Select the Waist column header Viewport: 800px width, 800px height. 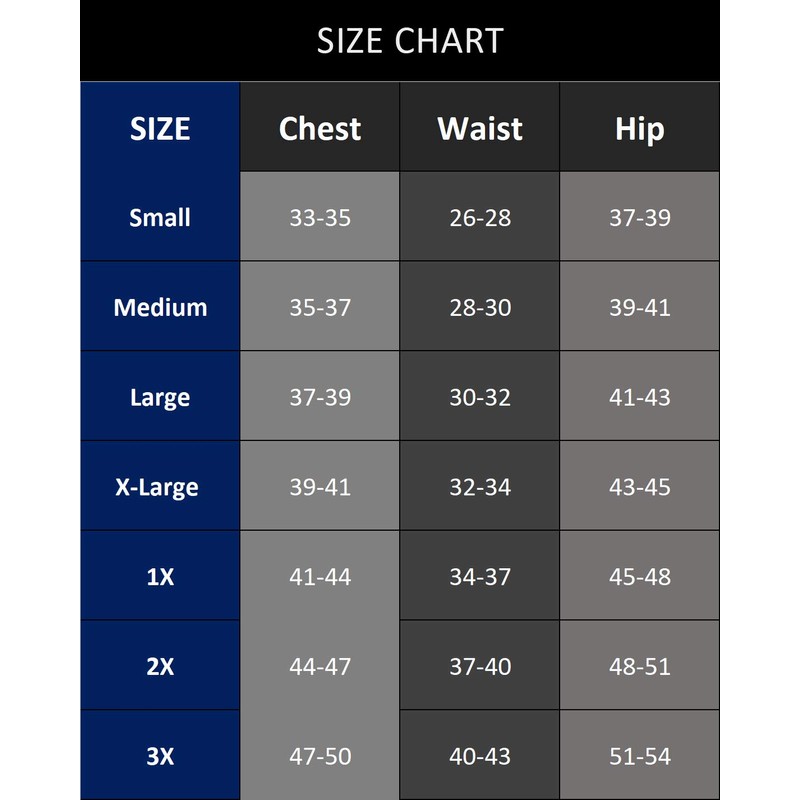tap(480, 129)
